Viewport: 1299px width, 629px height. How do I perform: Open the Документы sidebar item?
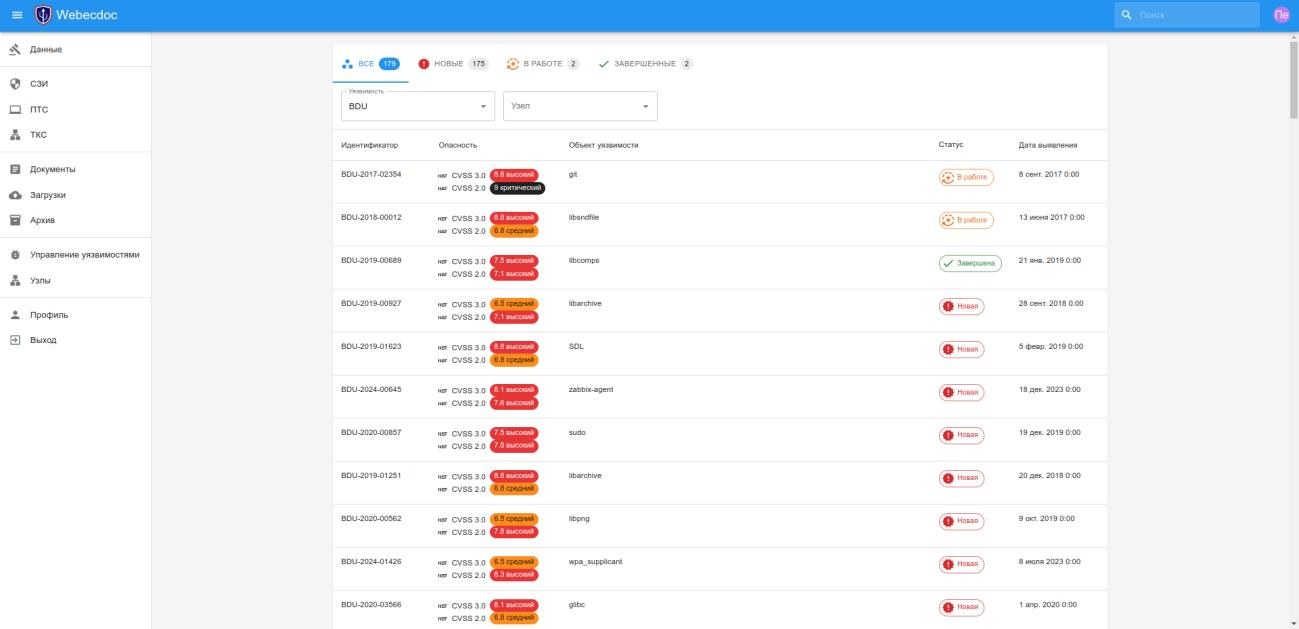pos(75,169)
